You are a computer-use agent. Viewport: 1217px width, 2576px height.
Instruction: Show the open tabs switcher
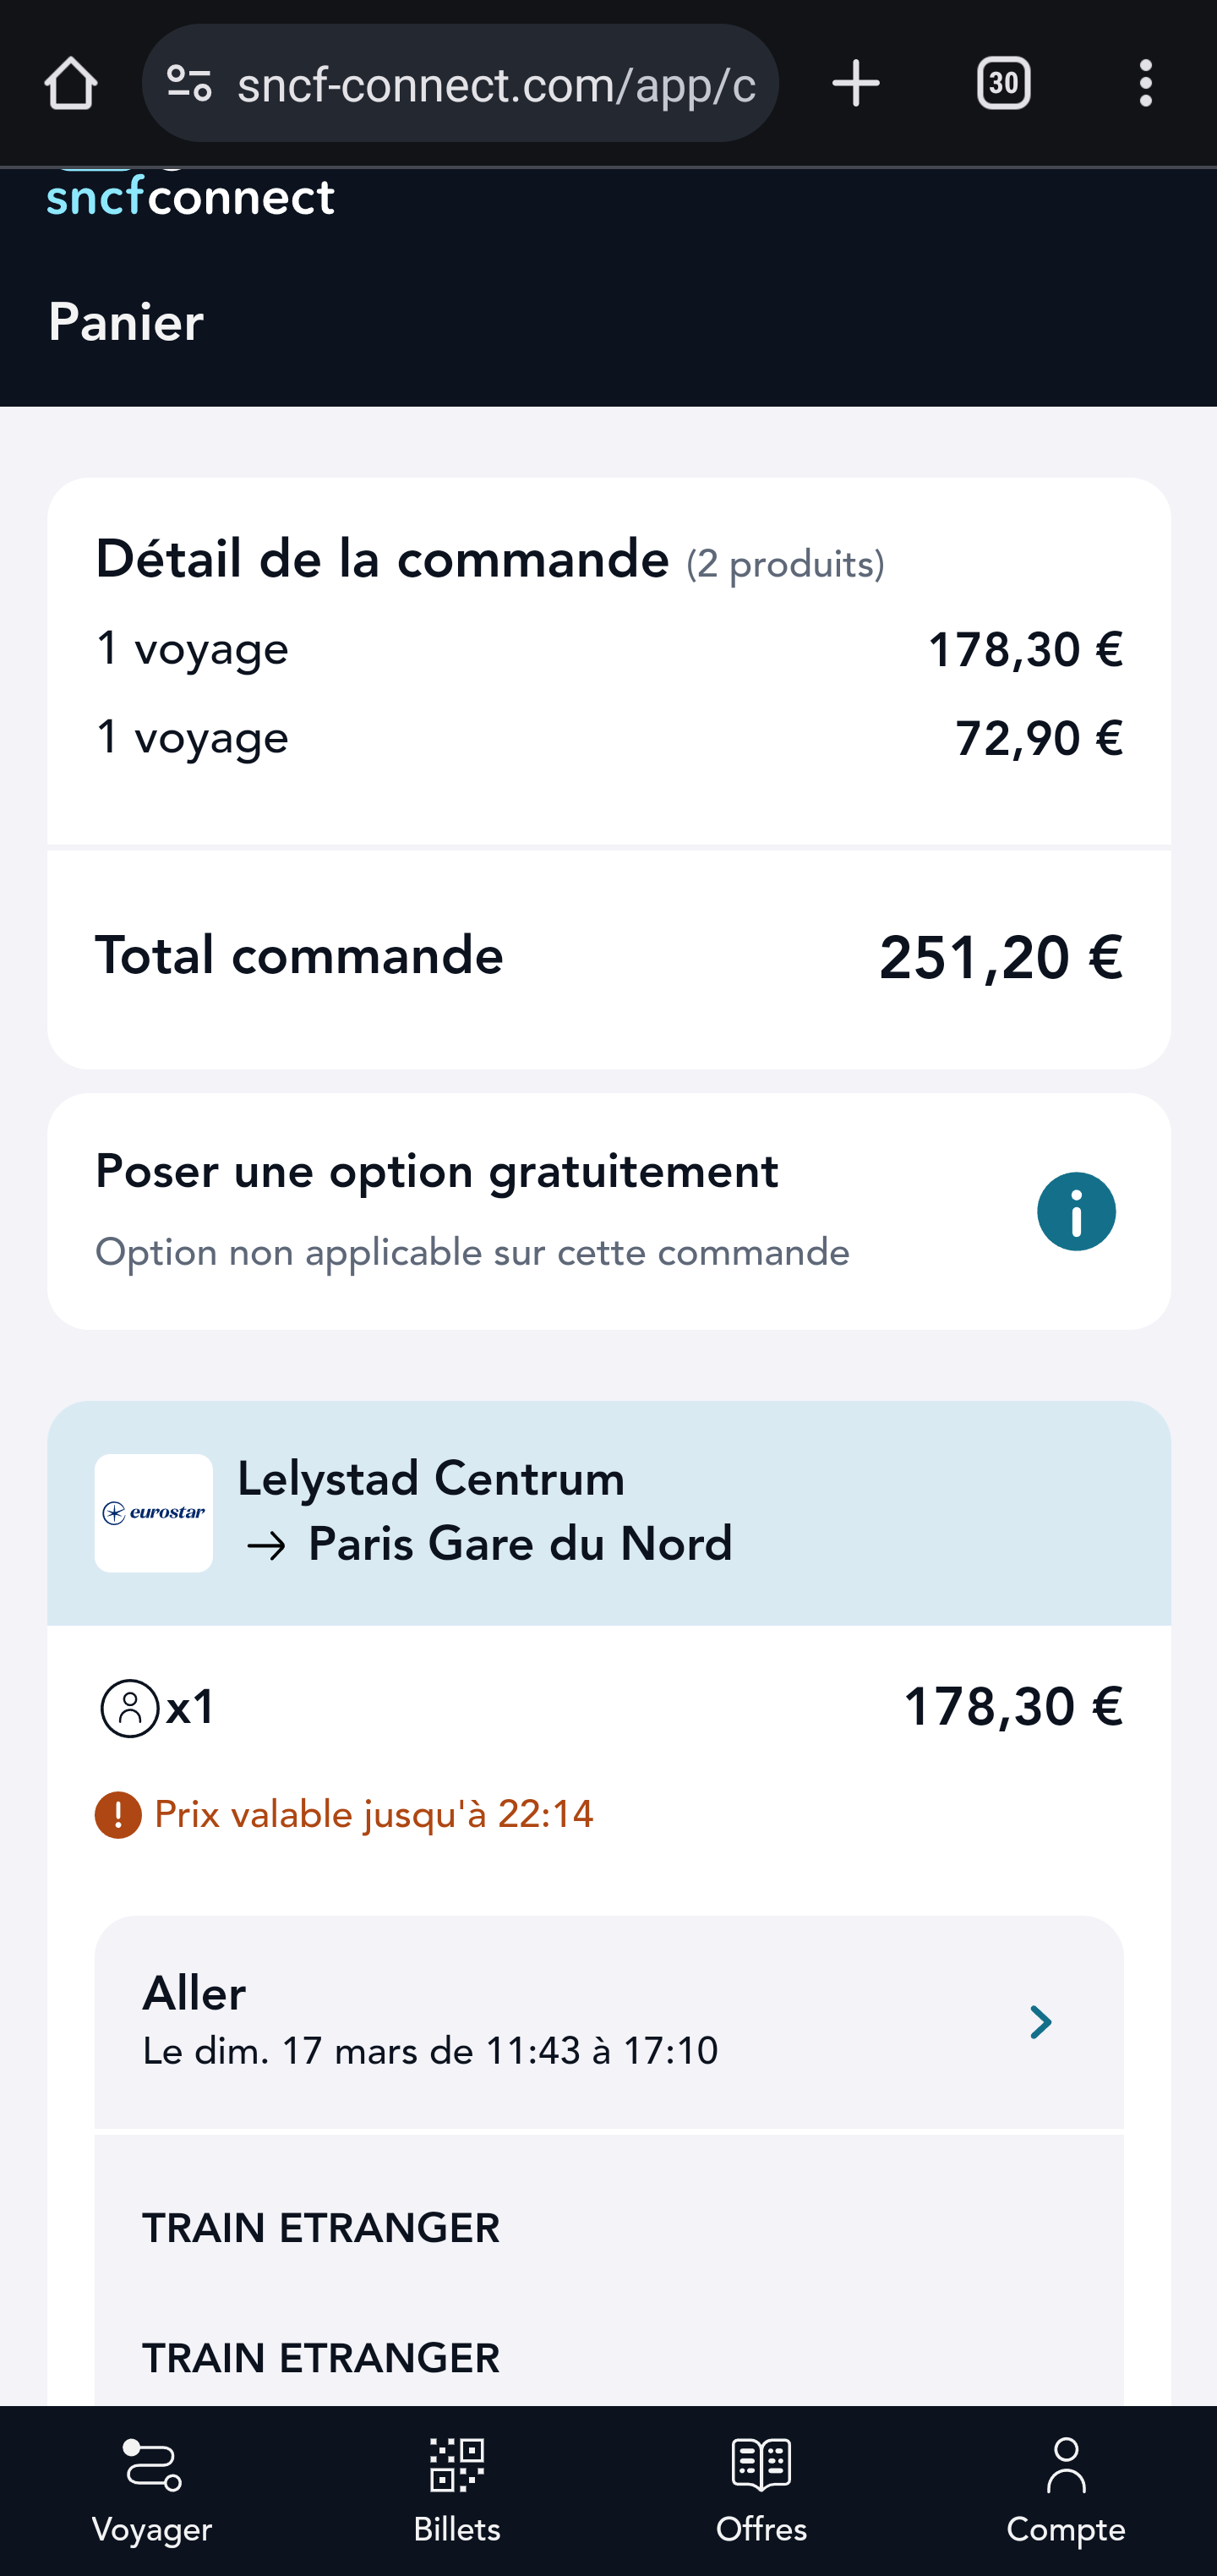(x=1003, y=83)
